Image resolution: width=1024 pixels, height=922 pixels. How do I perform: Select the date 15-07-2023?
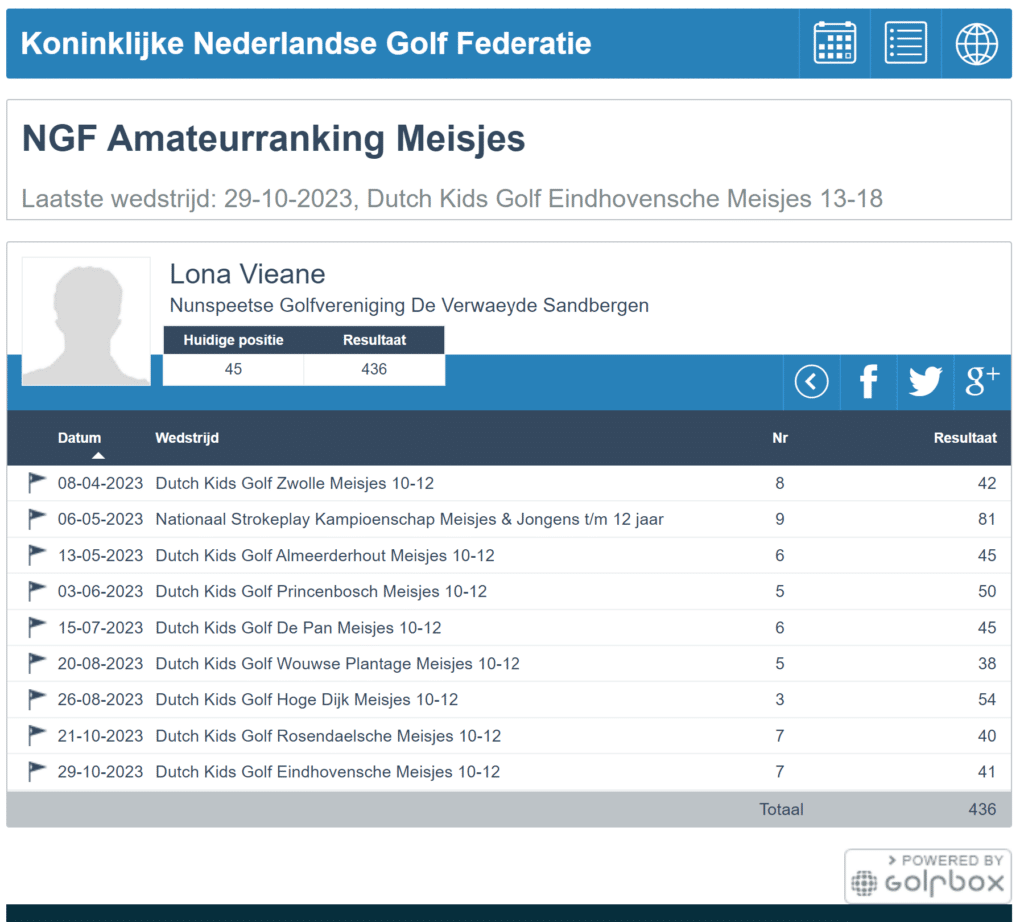(100, 628)
